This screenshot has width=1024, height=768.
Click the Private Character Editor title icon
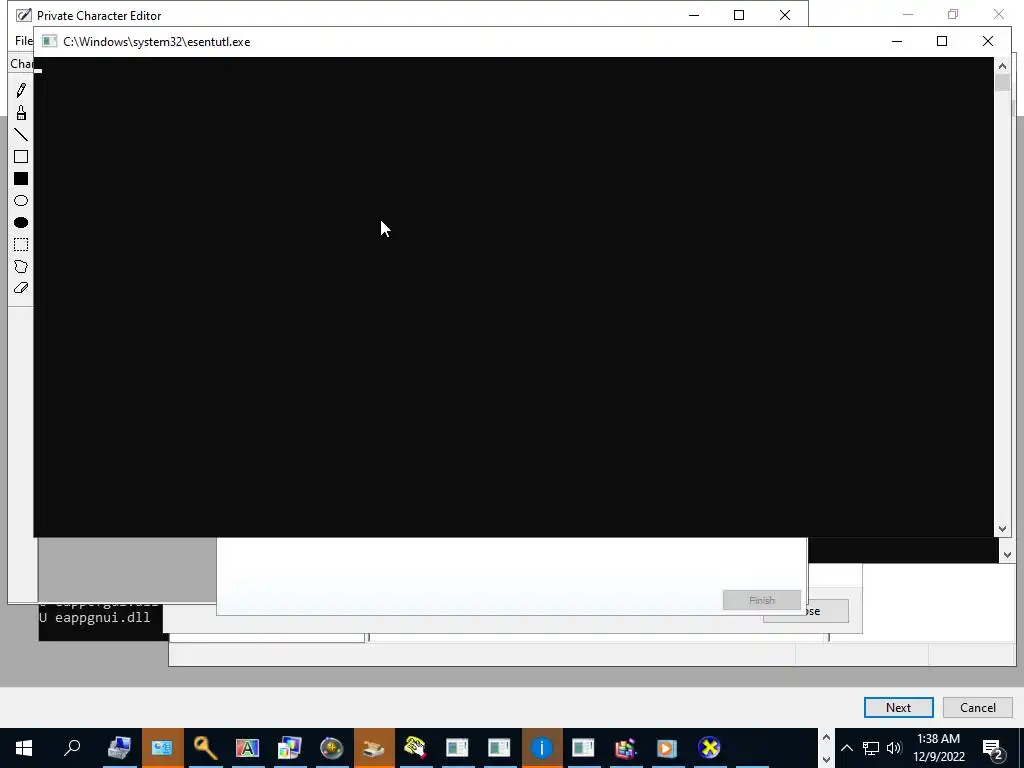pyautogui.click(x=24, y=15)
